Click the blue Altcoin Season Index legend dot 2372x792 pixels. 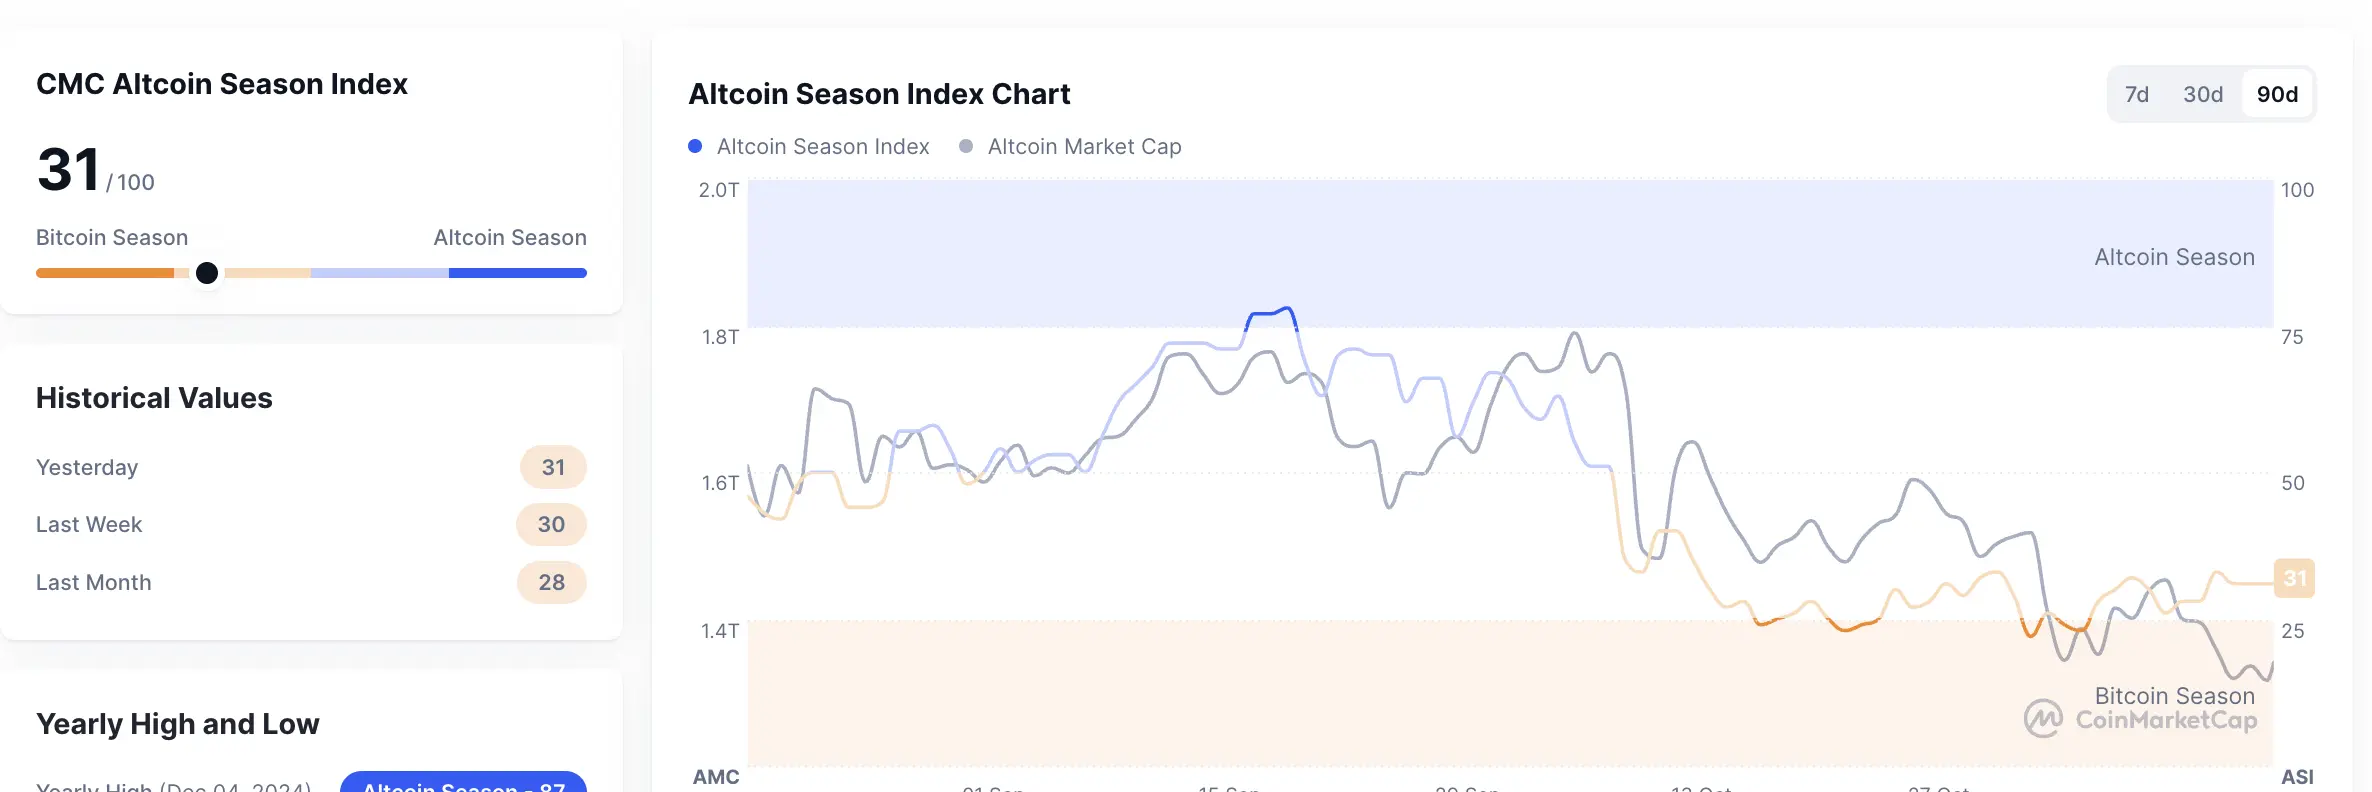click(x=693, y=146)
